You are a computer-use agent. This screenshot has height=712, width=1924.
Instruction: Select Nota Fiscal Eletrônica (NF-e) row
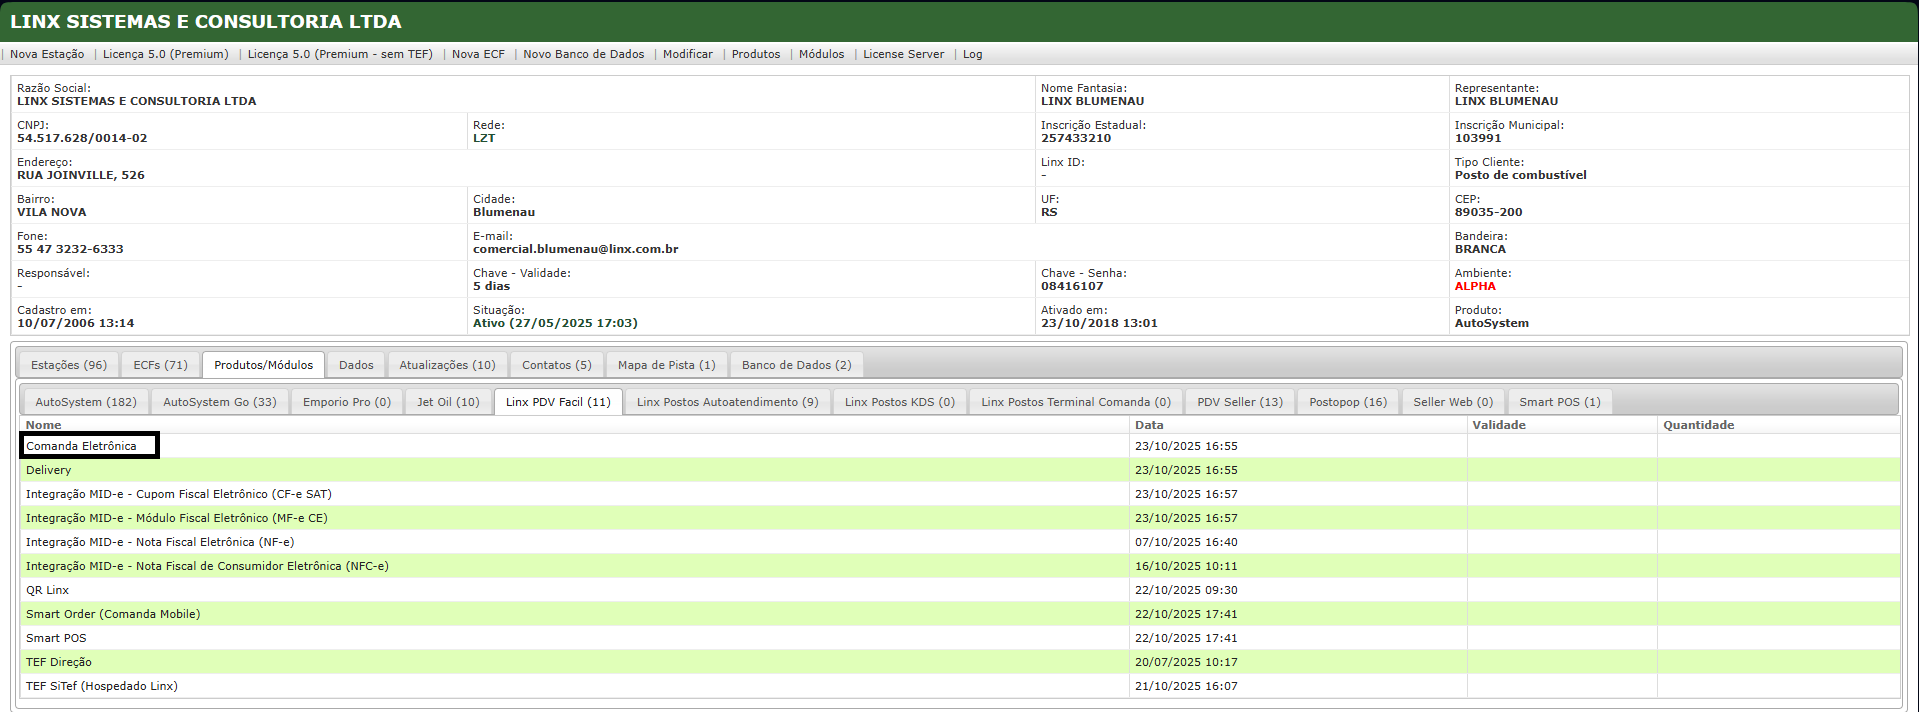point(960,542)
